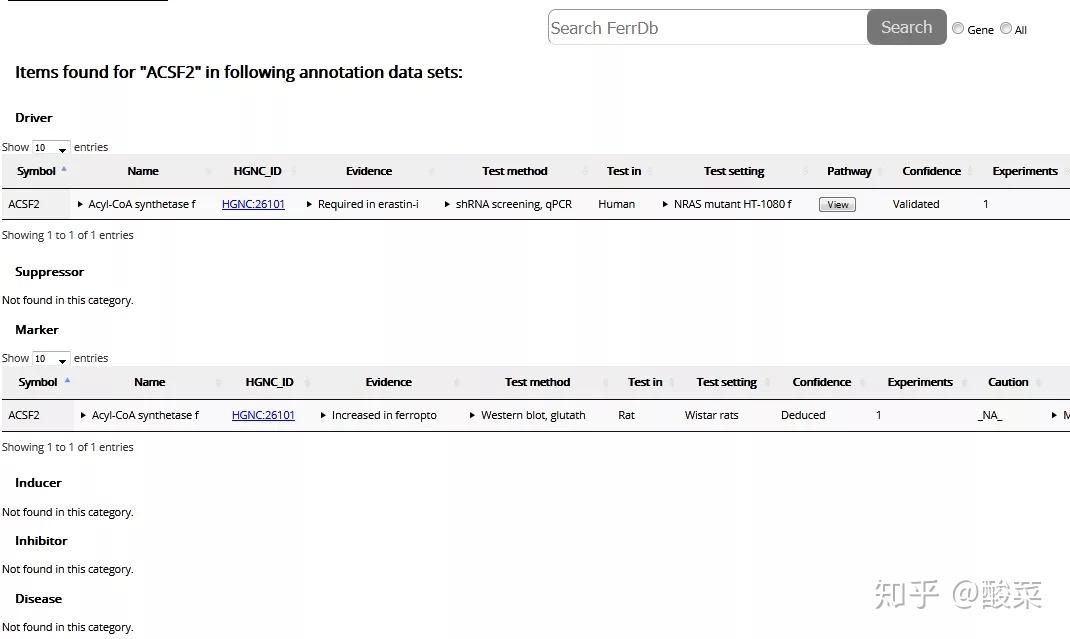Viewport: 1070px width, 639px height.
Task: Open HGNC:26101 link in Driver table
Action: pyautogui.click(x=253, y=204)
